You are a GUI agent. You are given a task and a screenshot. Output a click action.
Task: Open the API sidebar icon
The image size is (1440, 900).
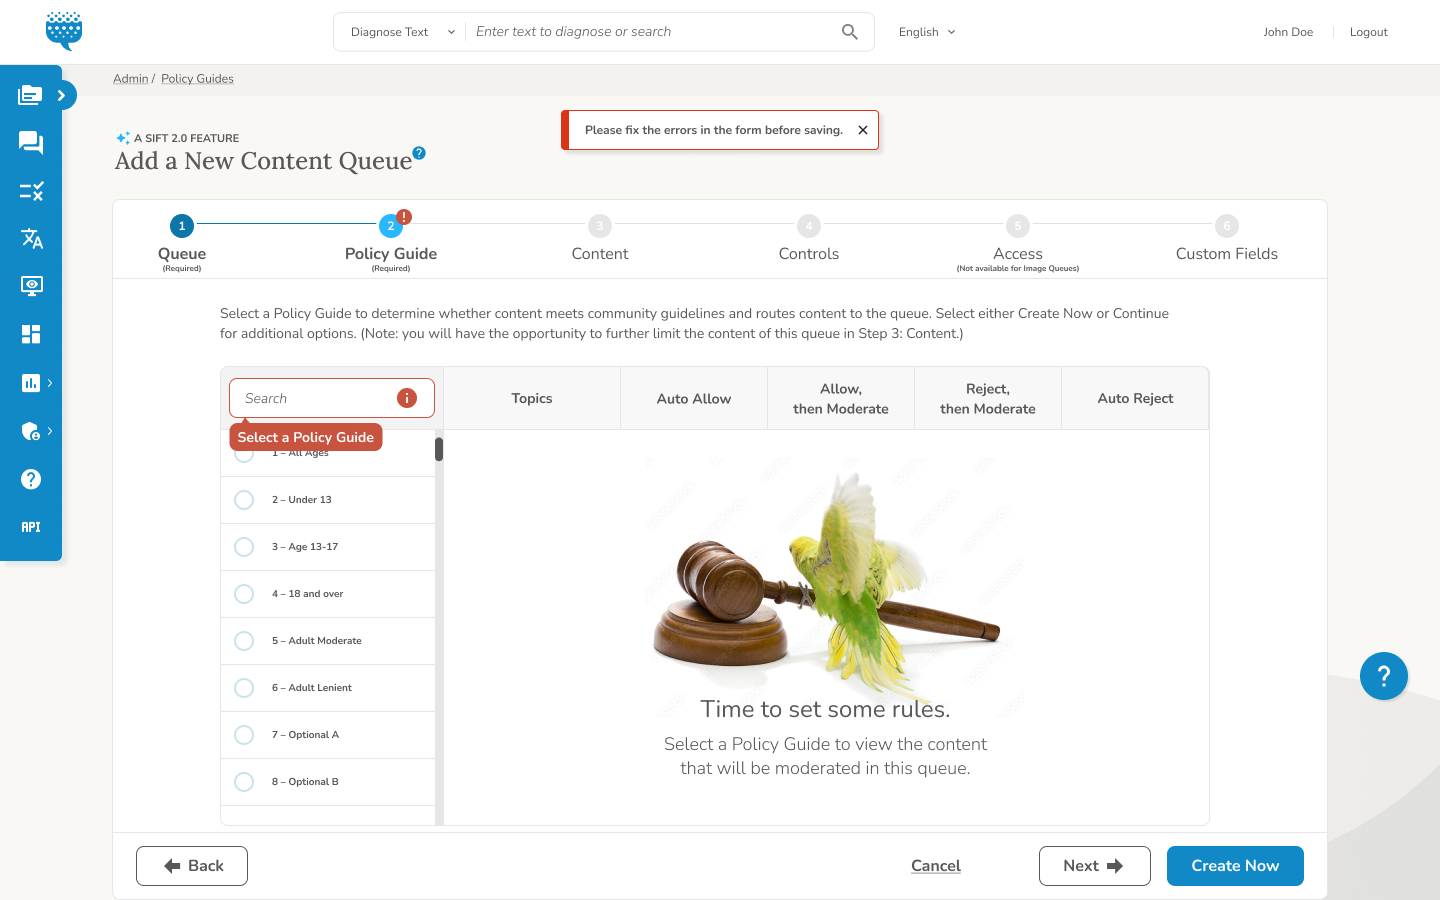(31, 527)
